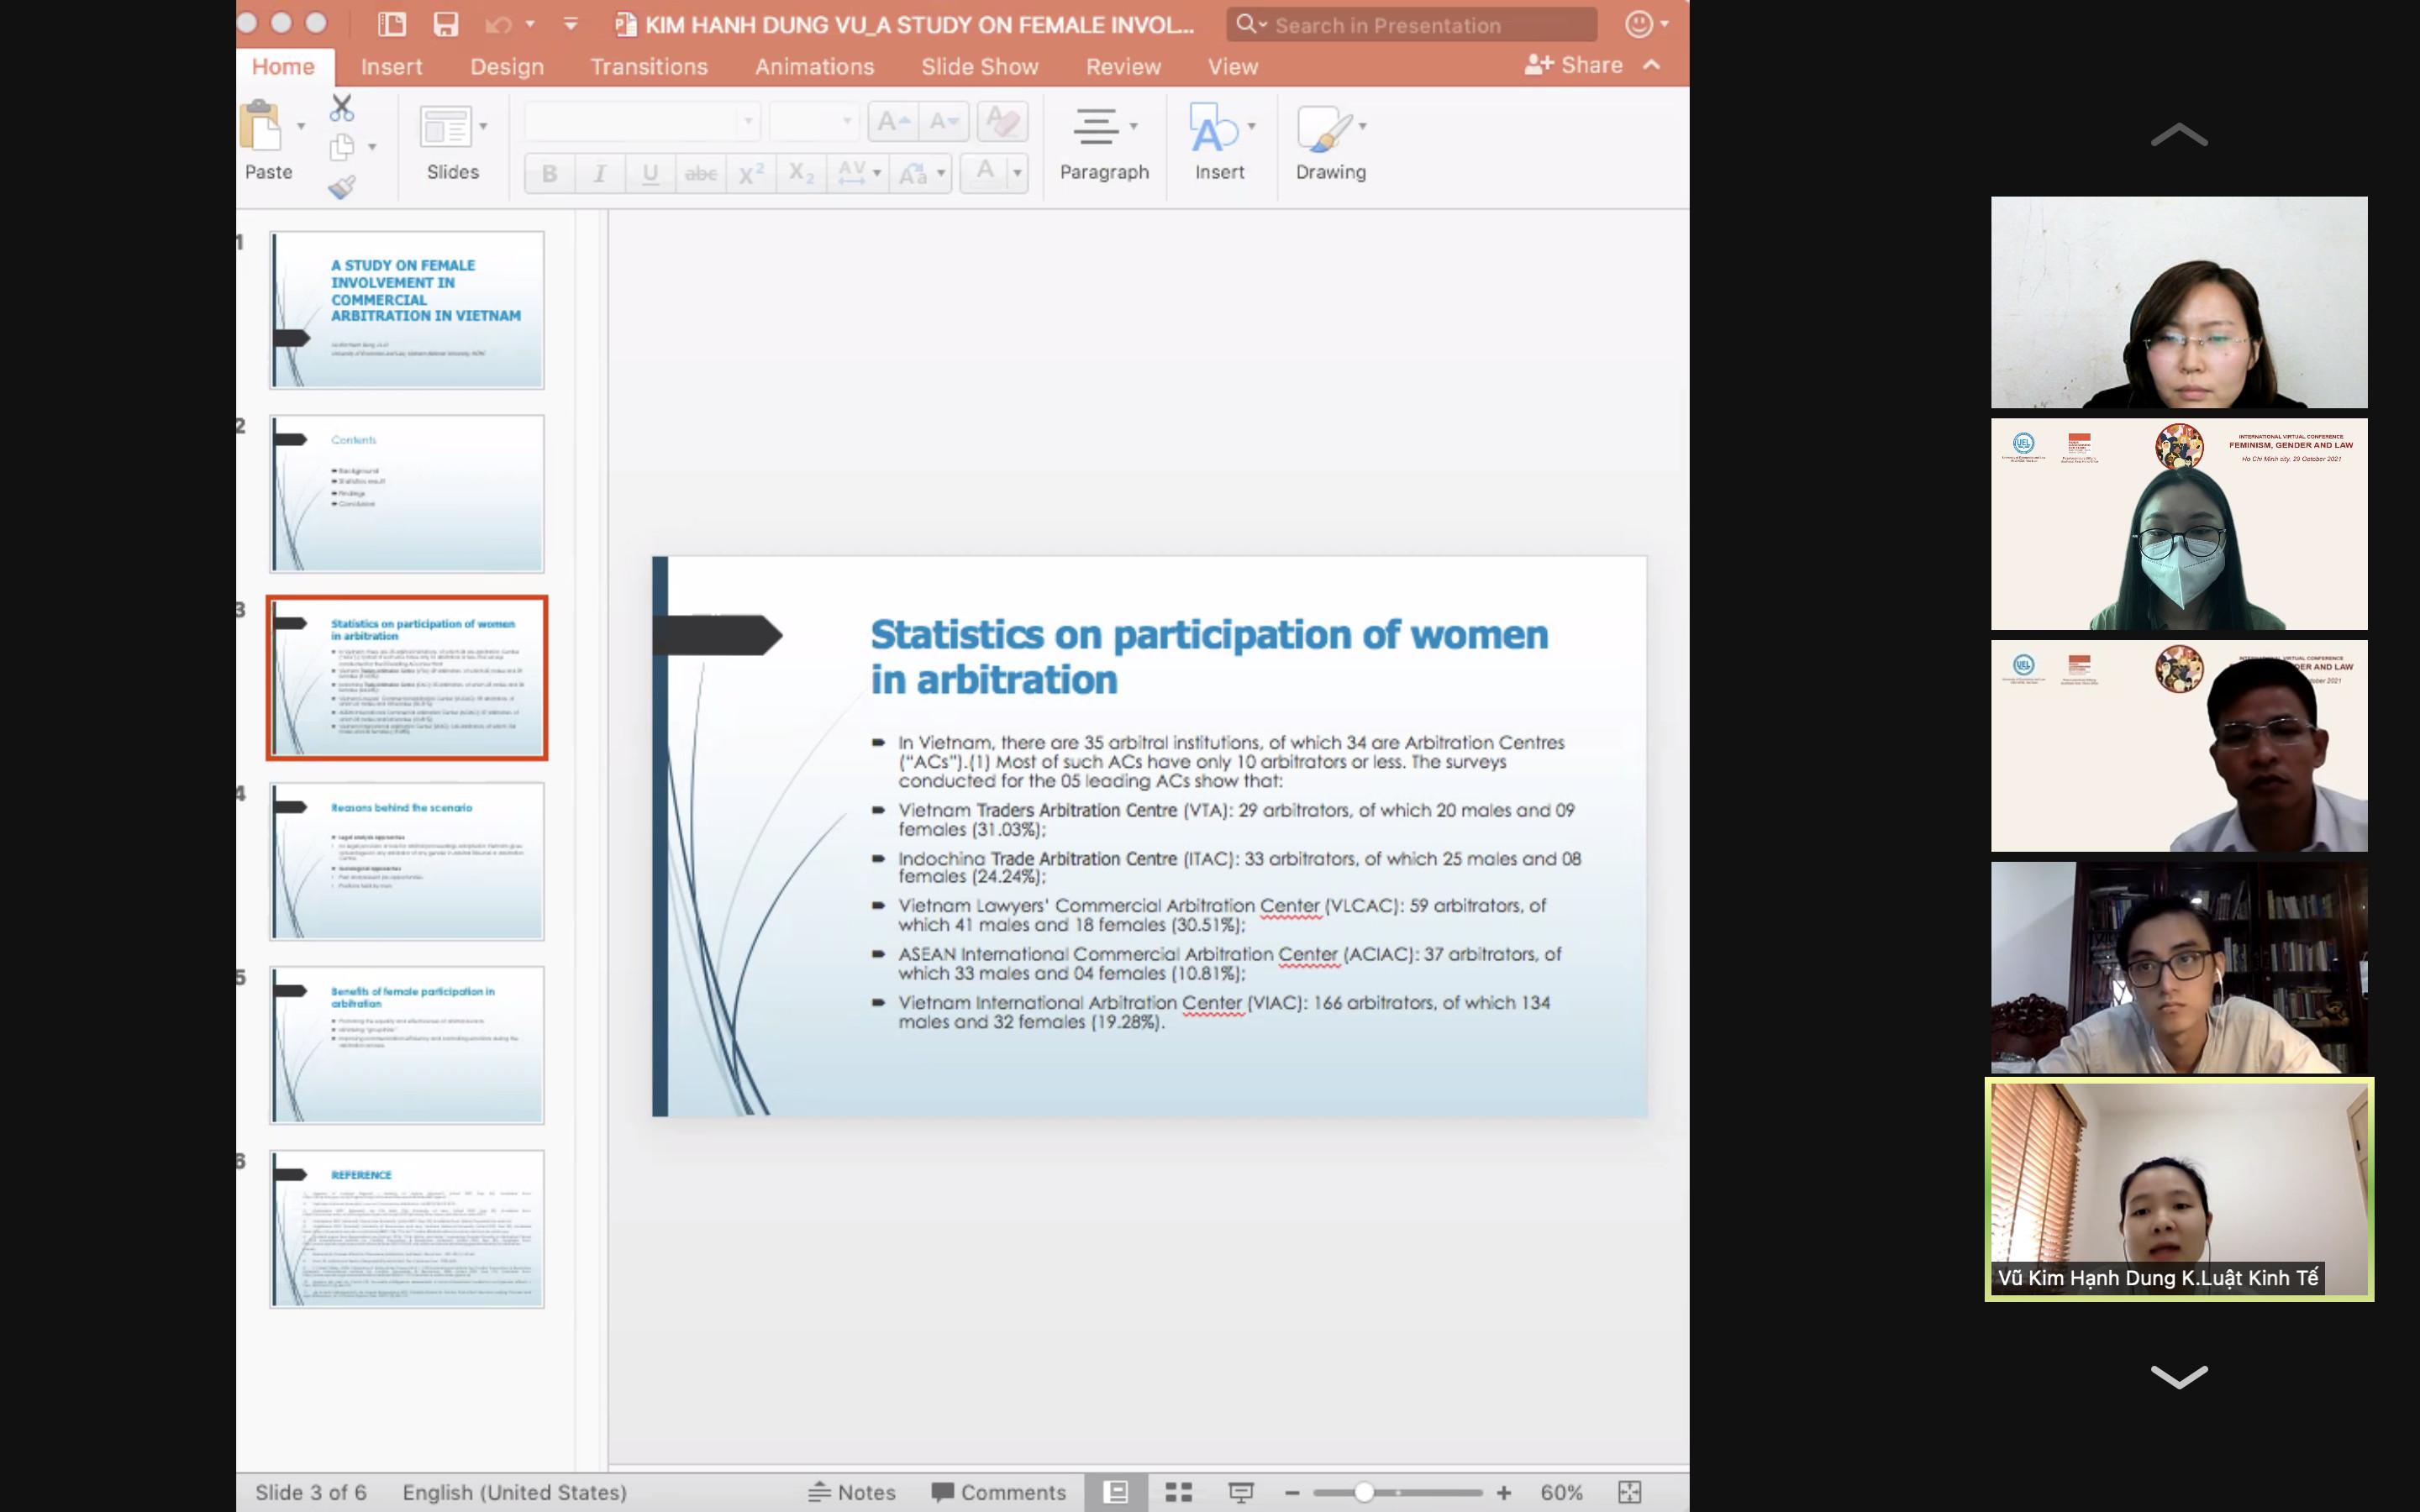Collapse the ribbon with chevron
2420x1512 pixels.
(x=1652, y=65)
